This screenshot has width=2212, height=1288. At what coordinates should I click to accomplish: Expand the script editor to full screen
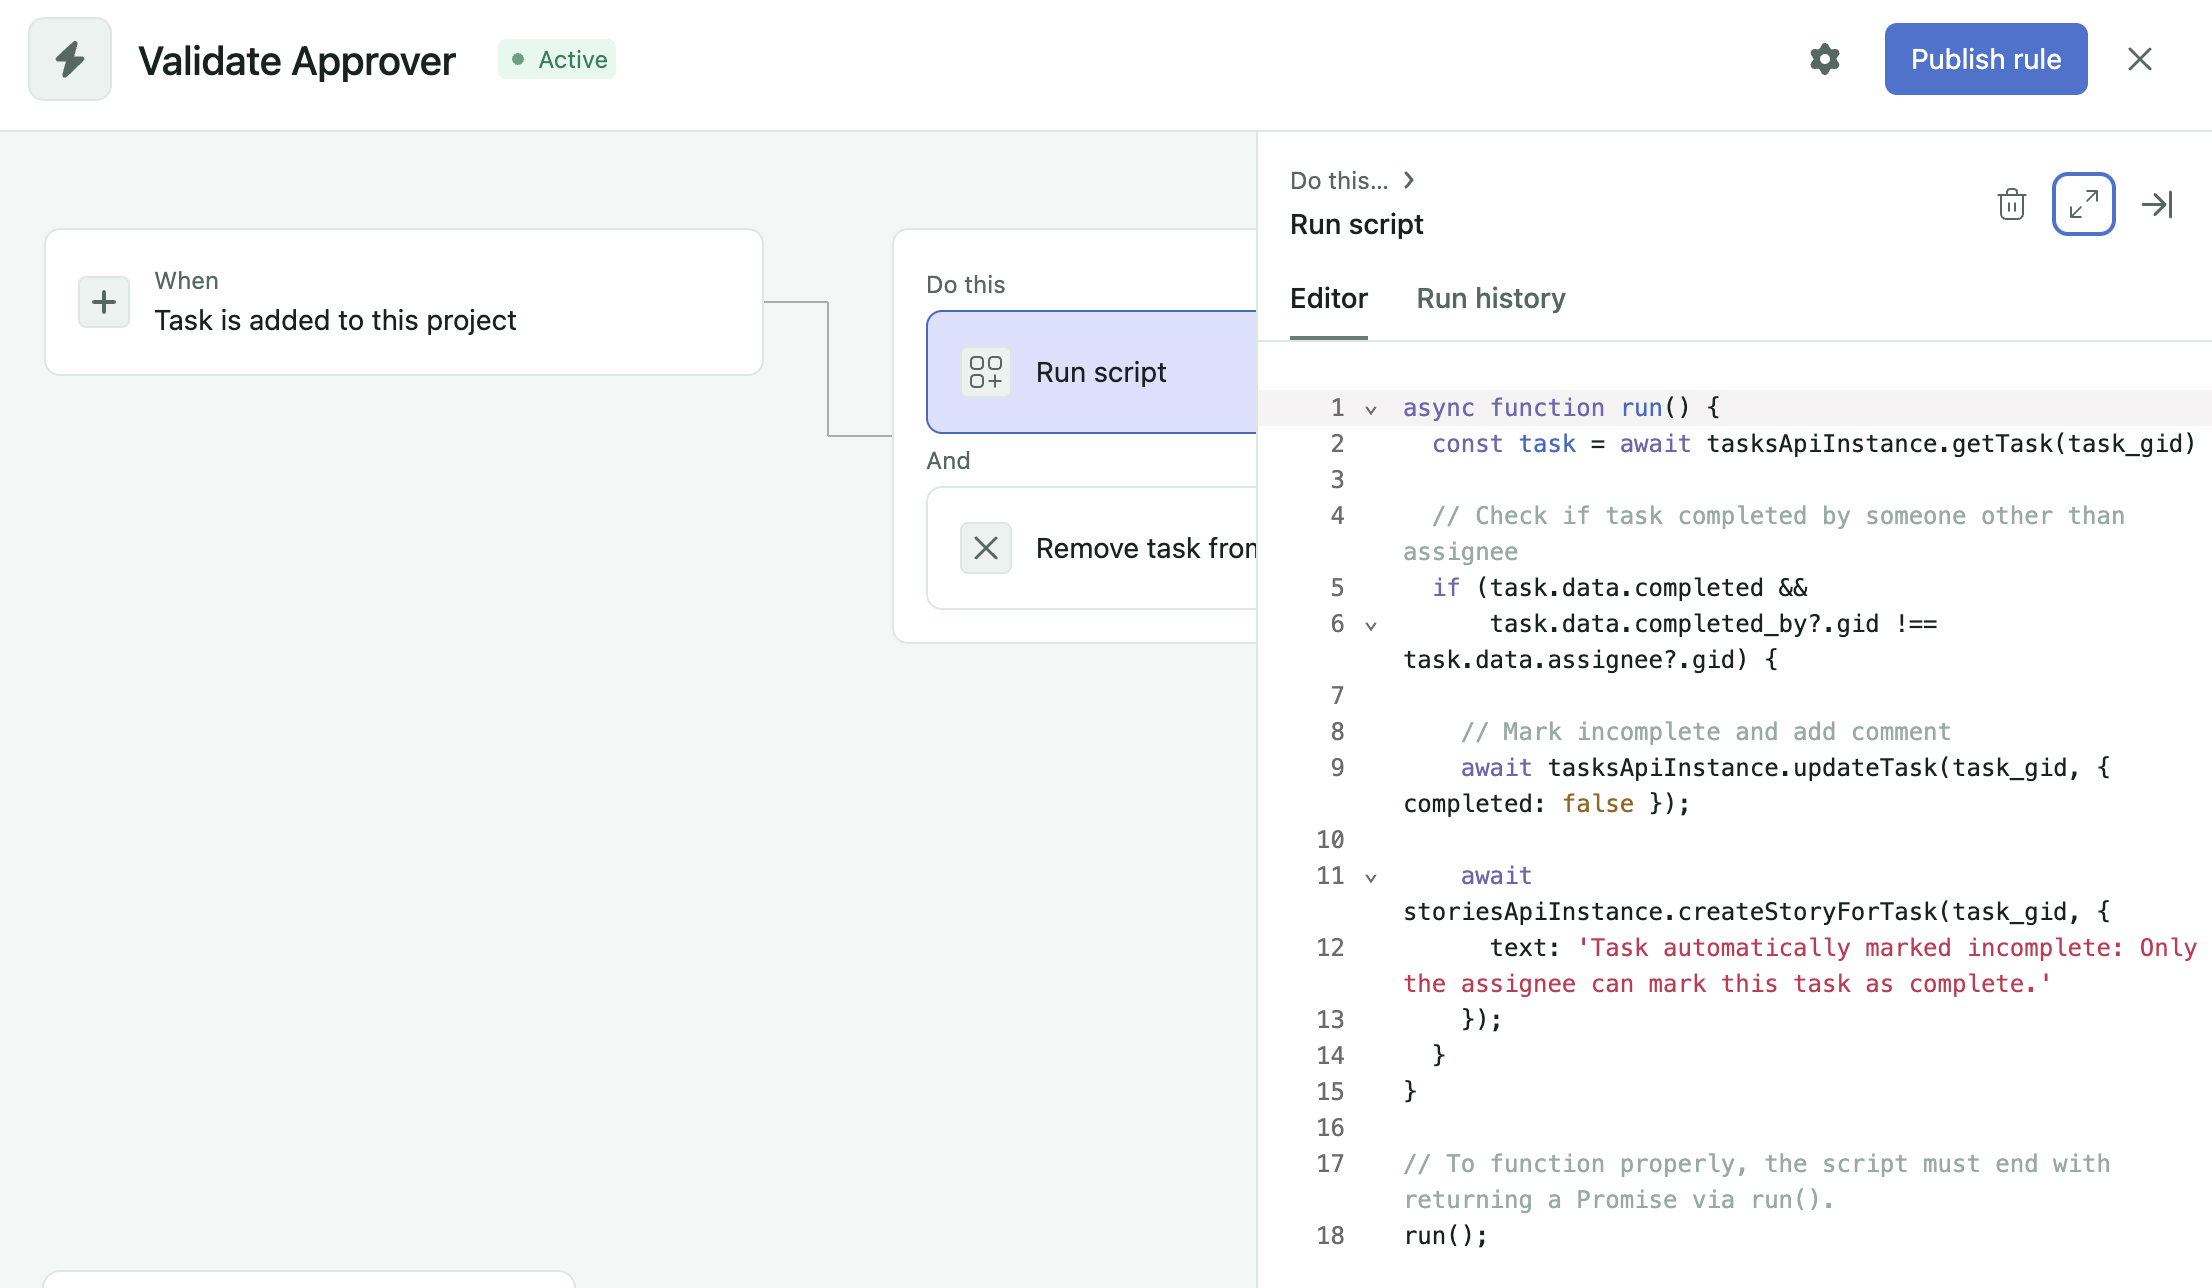click(2084, 204)
